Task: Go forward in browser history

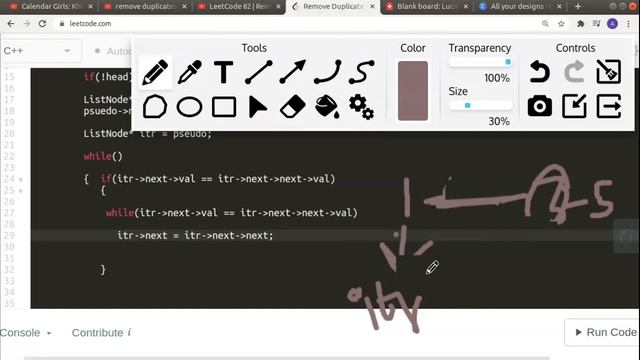Action: pos(27,24)
